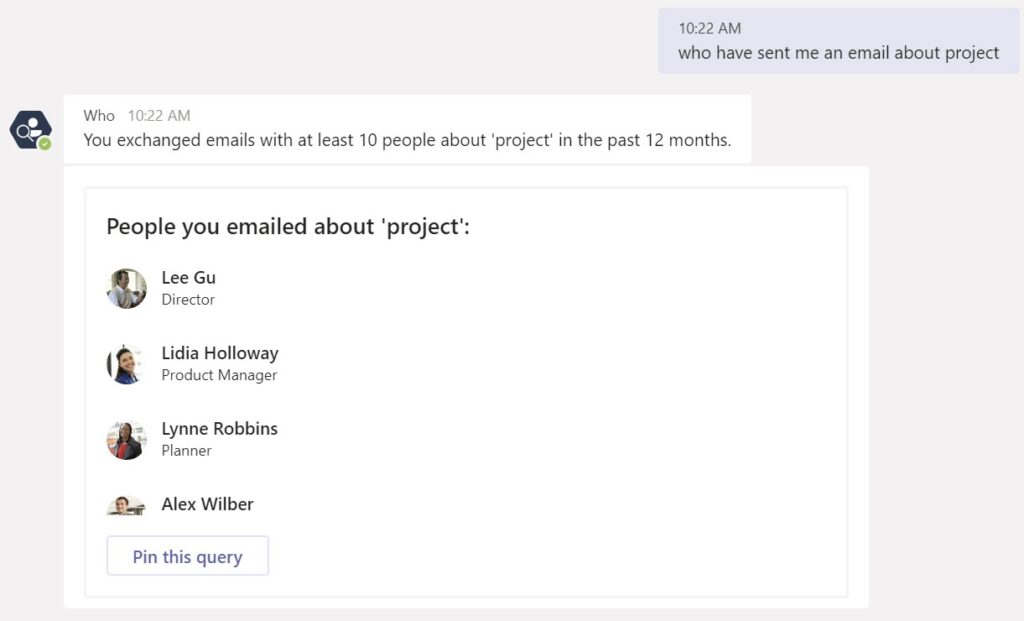Click the 'Who' sender name label

point(99,116)
